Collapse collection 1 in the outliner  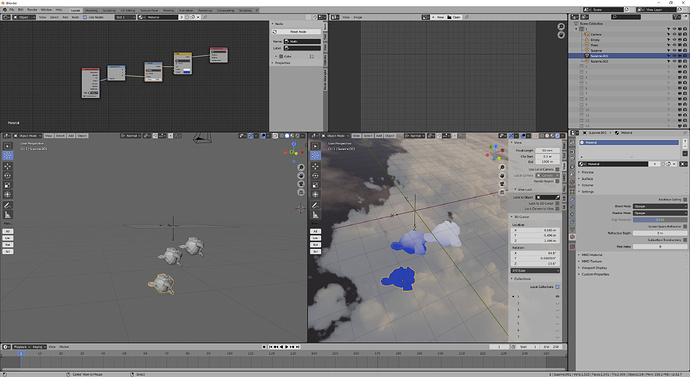point(576,29)
